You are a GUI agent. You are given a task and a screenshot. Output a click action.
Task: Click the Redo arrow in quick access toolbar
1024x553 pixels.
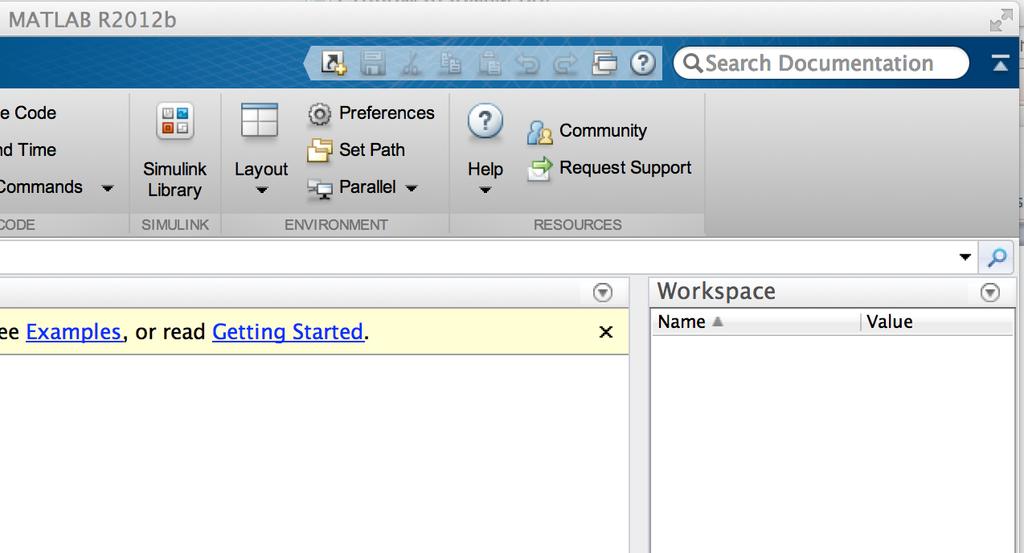566,63
